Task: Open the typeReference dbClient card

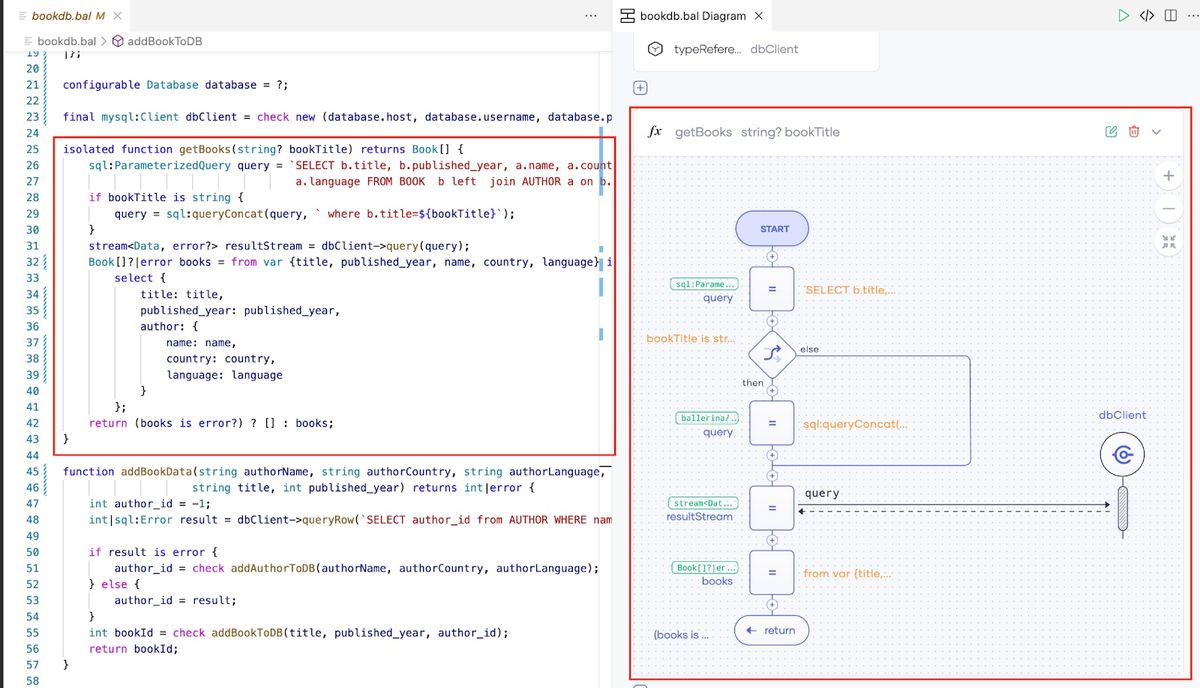Action: (756, 49)
